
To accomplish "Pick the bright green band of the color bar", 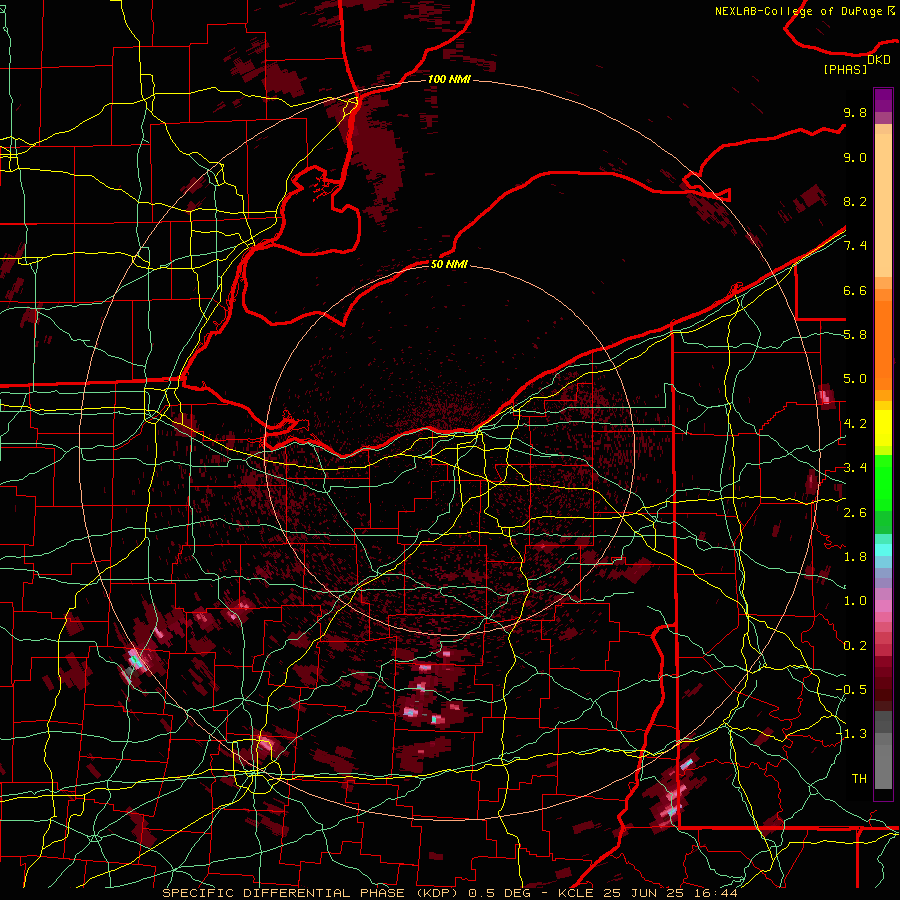I will pyautogui.click(x=883, y=482).
